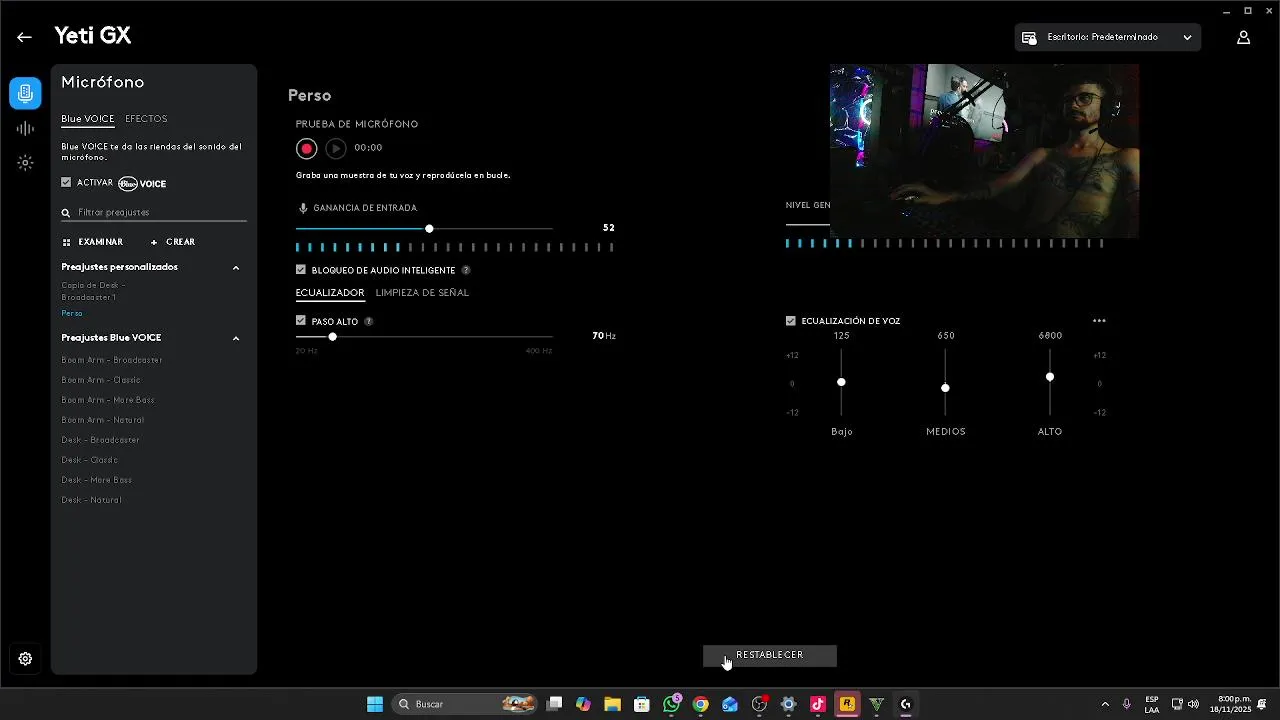The height and width of the screenshot is (720, 1280).
Task: Select the Desk - Broadcaster preset
Action: [101, 440]
